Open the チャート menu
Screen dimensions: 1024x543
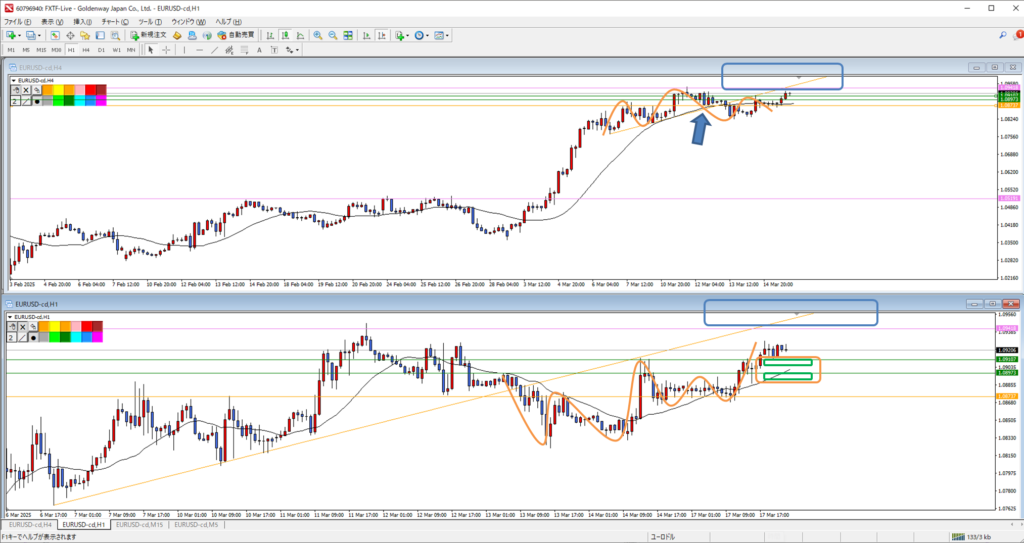(115, 22)
